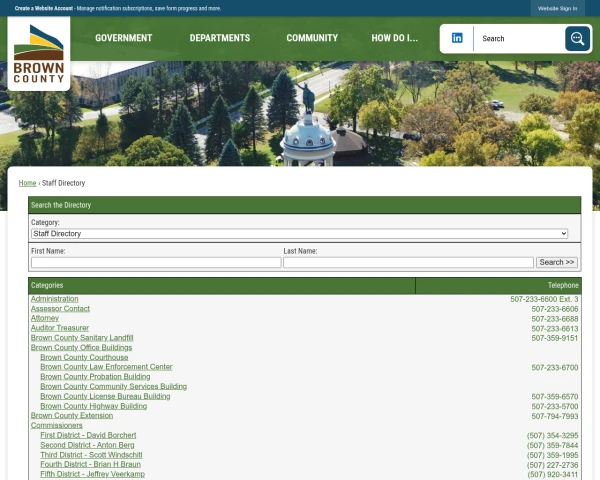Image resolution: width=600 pixels, height=480 pixels.
Task: Click the Brown County logo
Action: [x=39, y=53]
